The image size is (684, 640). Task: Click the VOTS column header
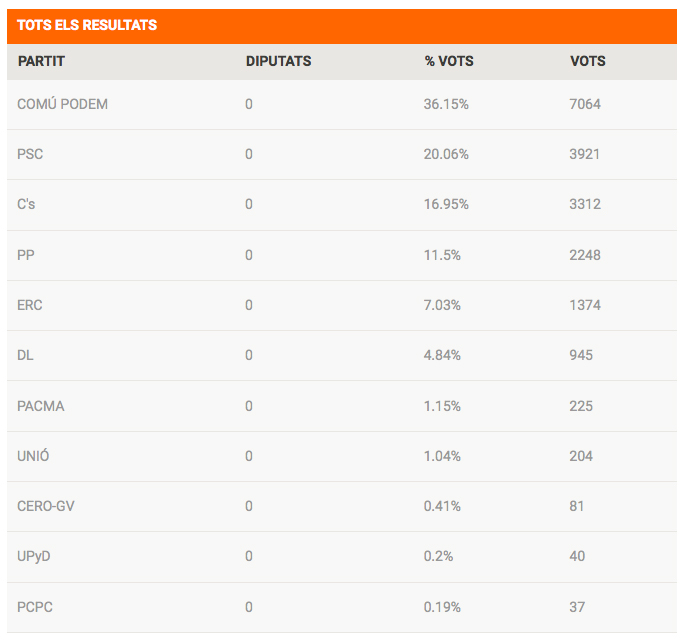click(588, 61)
